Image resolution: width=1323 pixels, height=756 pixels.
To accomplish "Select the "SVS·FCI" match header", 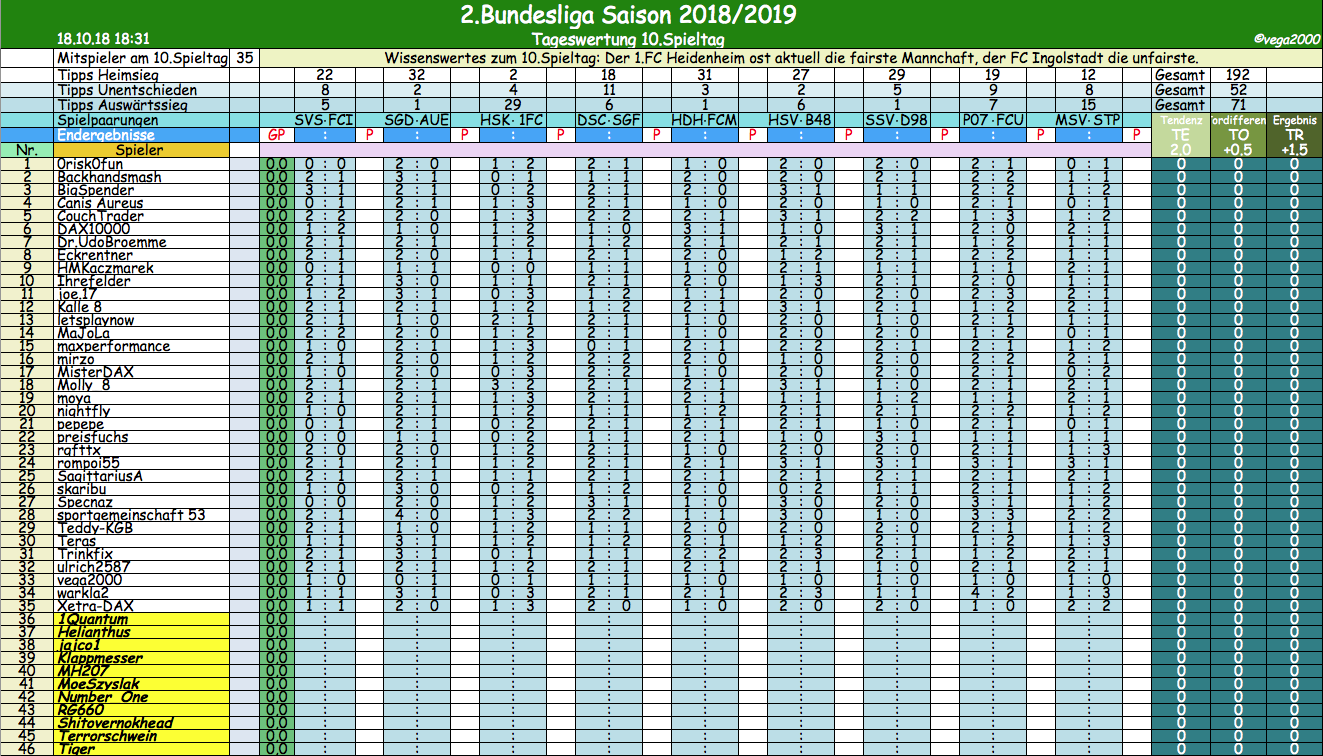I will pyautogui.click(x=325, y=120).
